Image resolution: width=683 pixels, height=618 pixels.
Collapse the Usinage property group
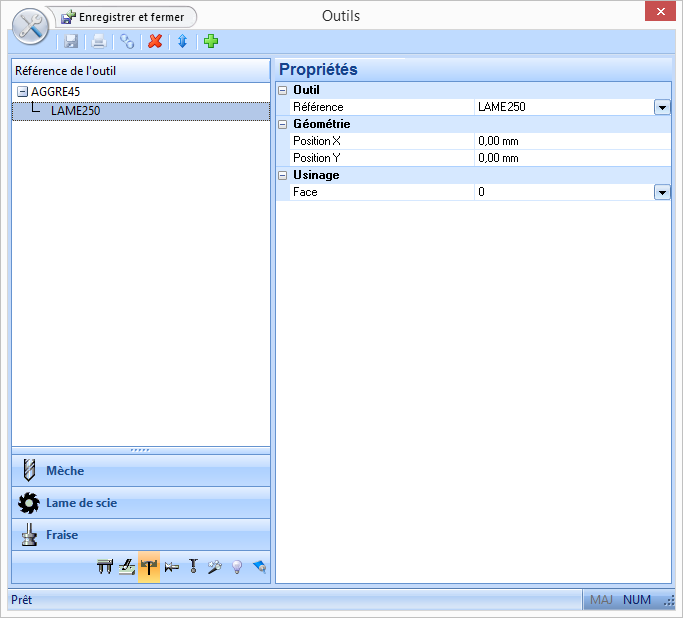pos(283,175)
